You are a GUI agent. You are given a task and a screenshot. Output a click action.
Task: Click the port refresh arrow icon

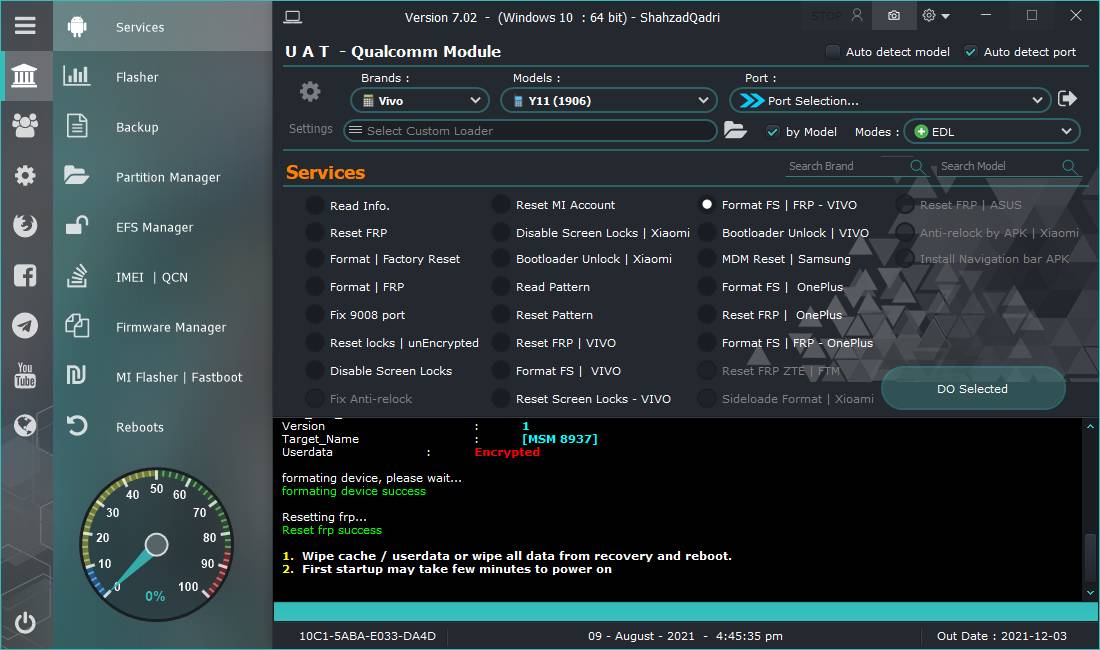pyautogui.click(x=1067, y=99)
